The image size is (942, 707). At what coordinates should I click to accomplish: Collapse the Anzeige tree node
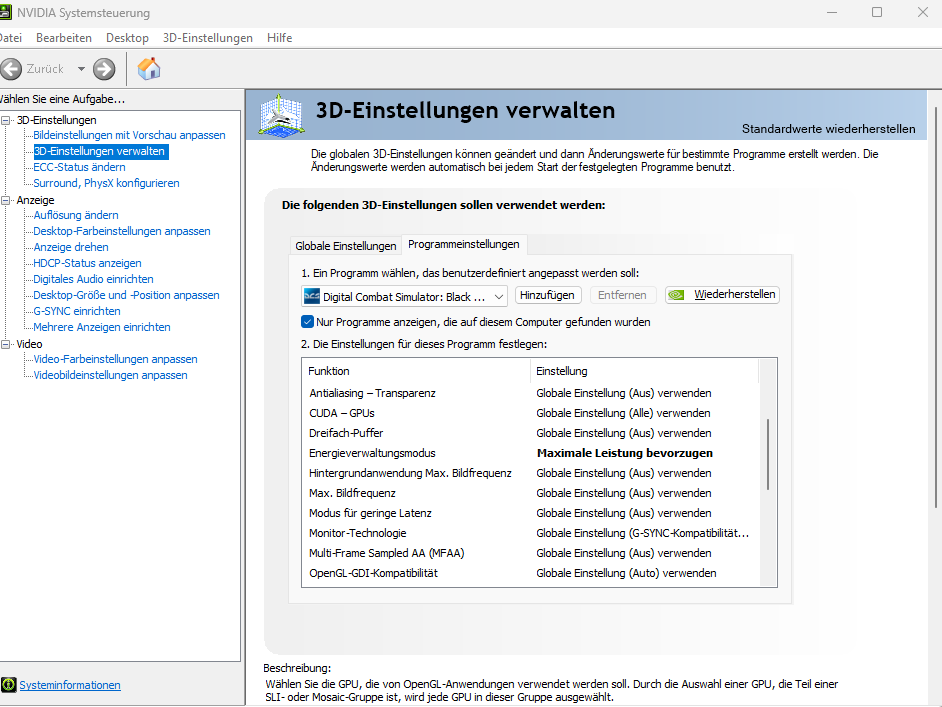(x=6, y=200)
